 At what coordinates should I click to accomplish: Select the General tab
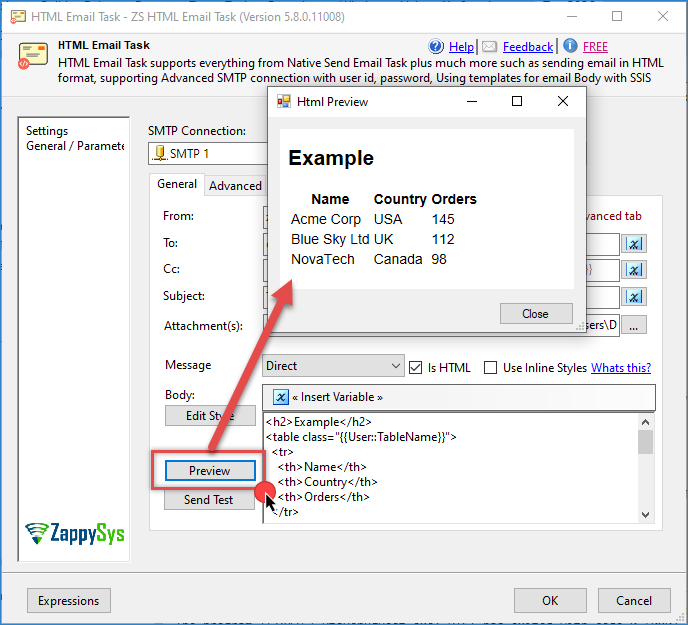[x=177, y=184]
